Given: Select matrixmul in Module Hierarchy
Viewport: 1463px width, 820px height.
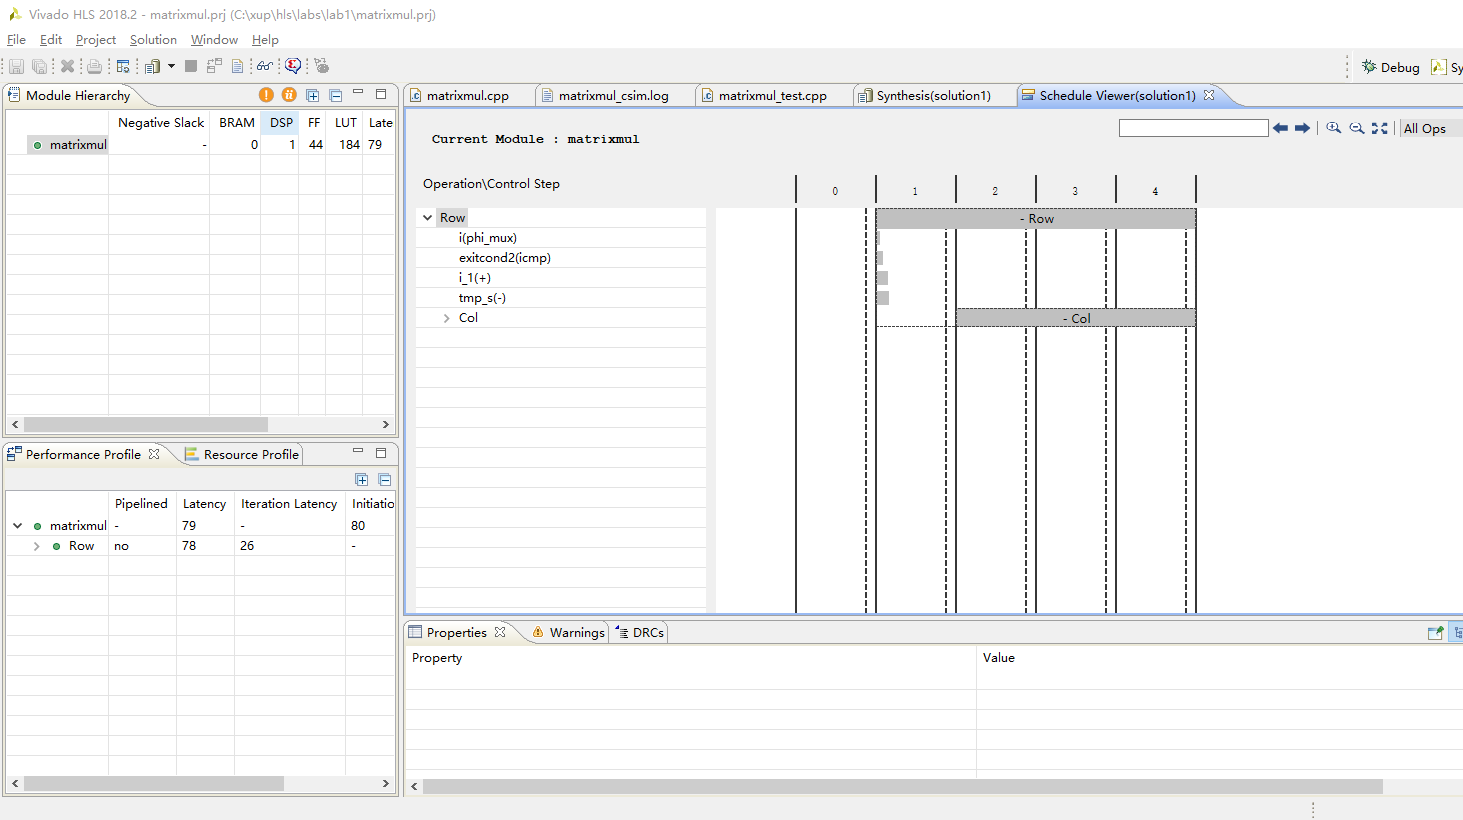Looking at the screenshot, I should 78,144.
